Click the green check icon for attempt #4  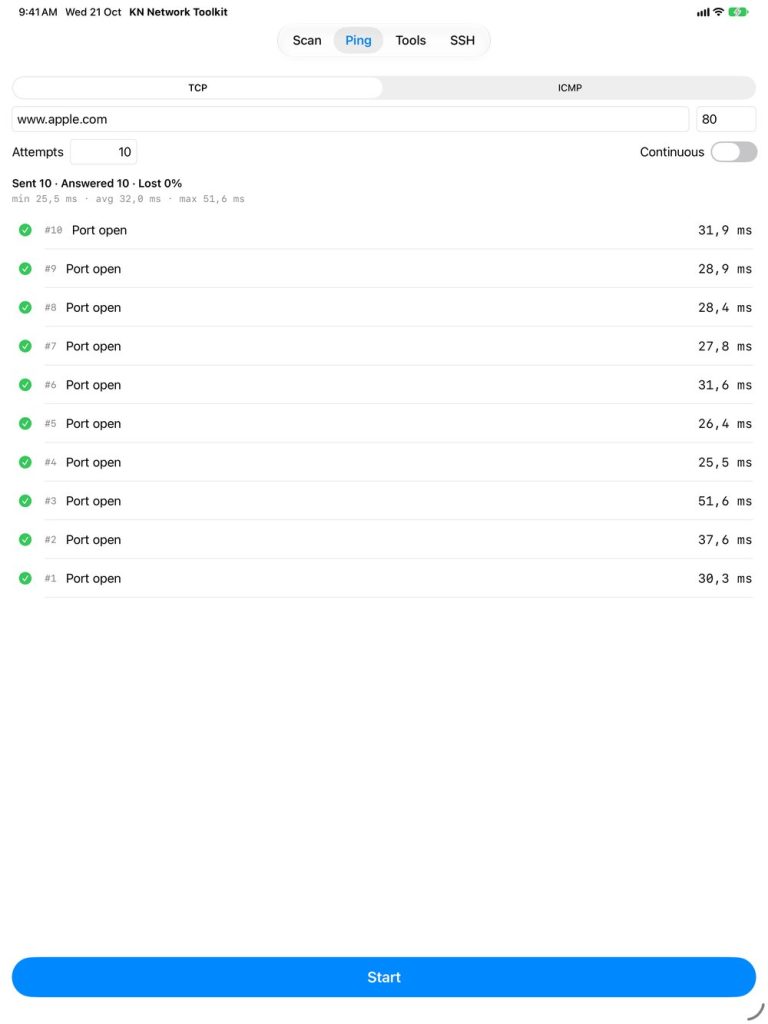tap(25, 462)
